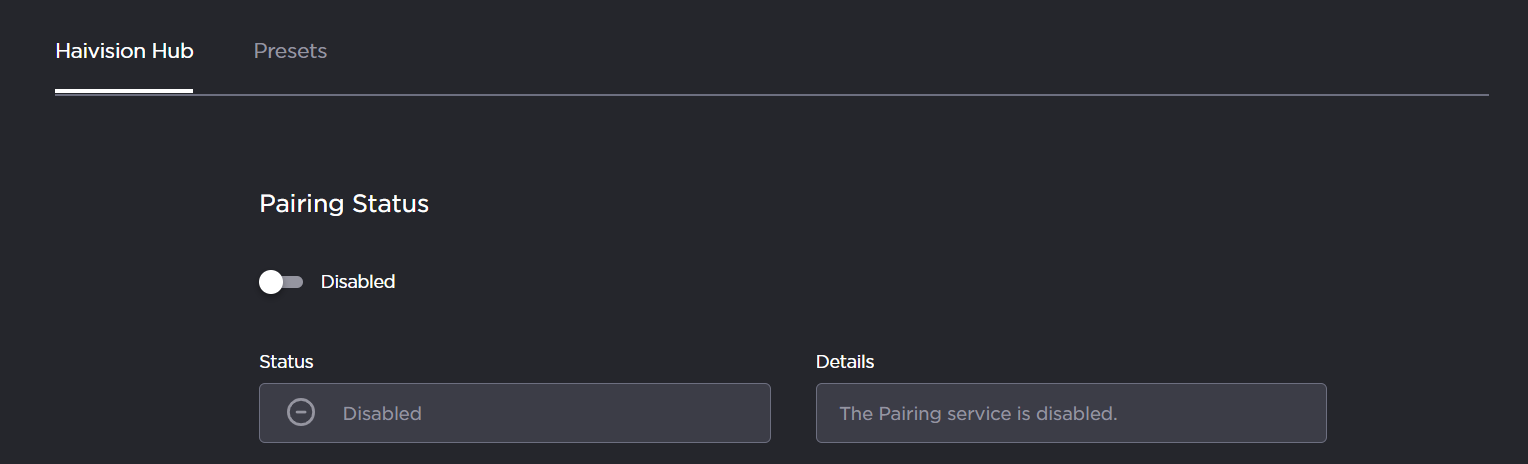Click the white knob of the pairing switch
Viewport: 1528px width, 464px height.
271,282
